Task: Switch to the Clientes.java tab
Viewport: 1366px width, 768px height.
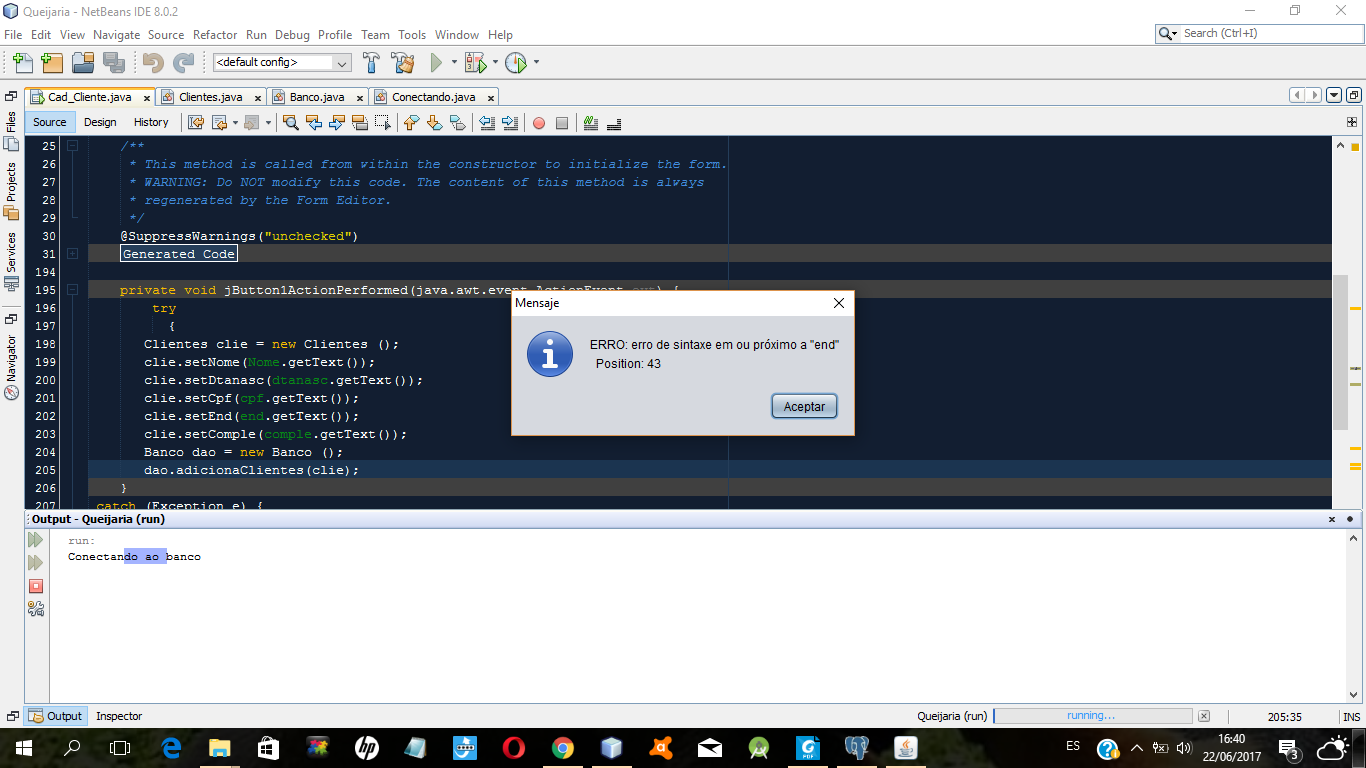Action: (211, 97)
